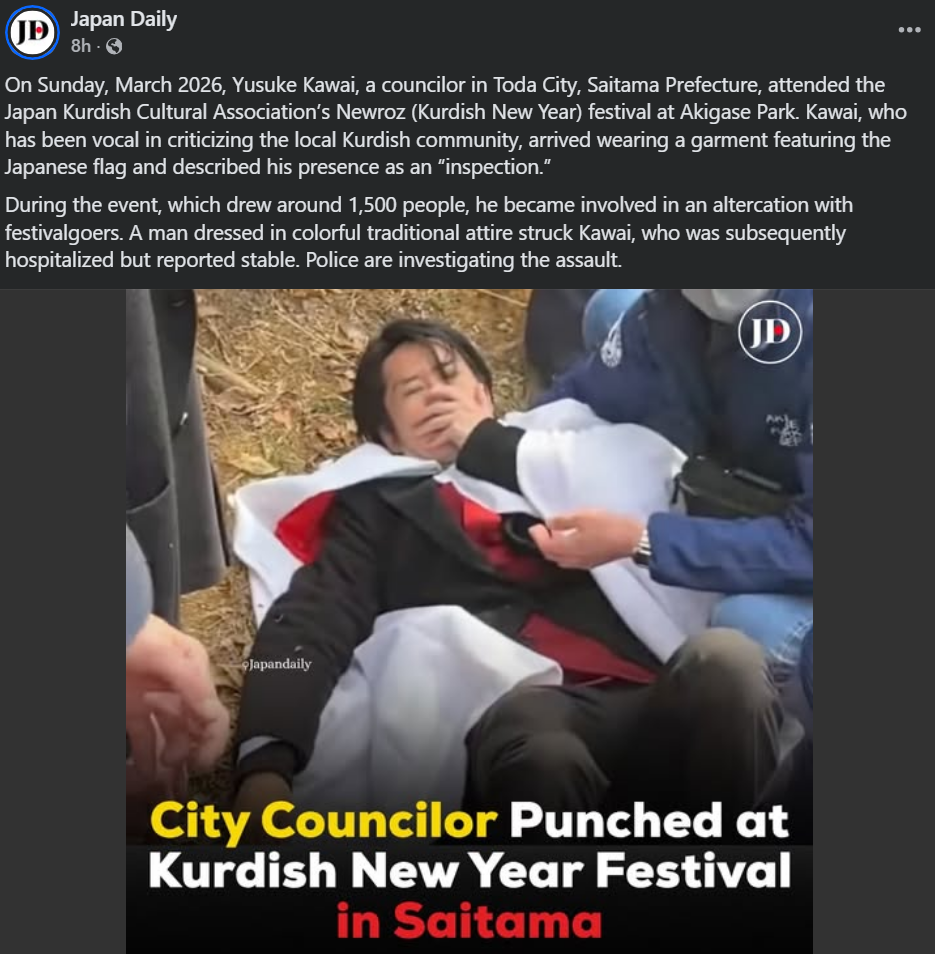Open the Japan Daily profile avatar
The height and width of the screenshot is (954, 935).
pos(32,32)
